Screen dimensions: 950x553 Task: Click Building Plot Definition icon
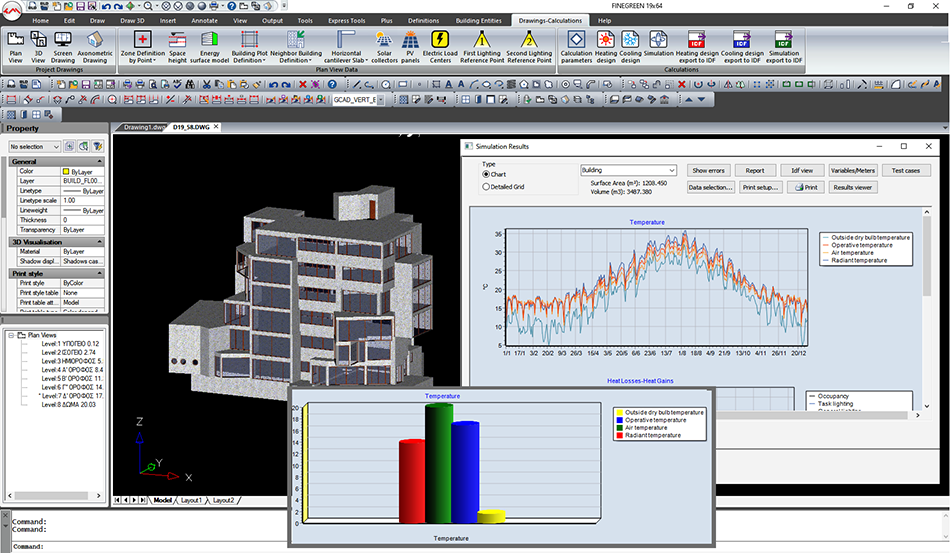coord(249,47)
